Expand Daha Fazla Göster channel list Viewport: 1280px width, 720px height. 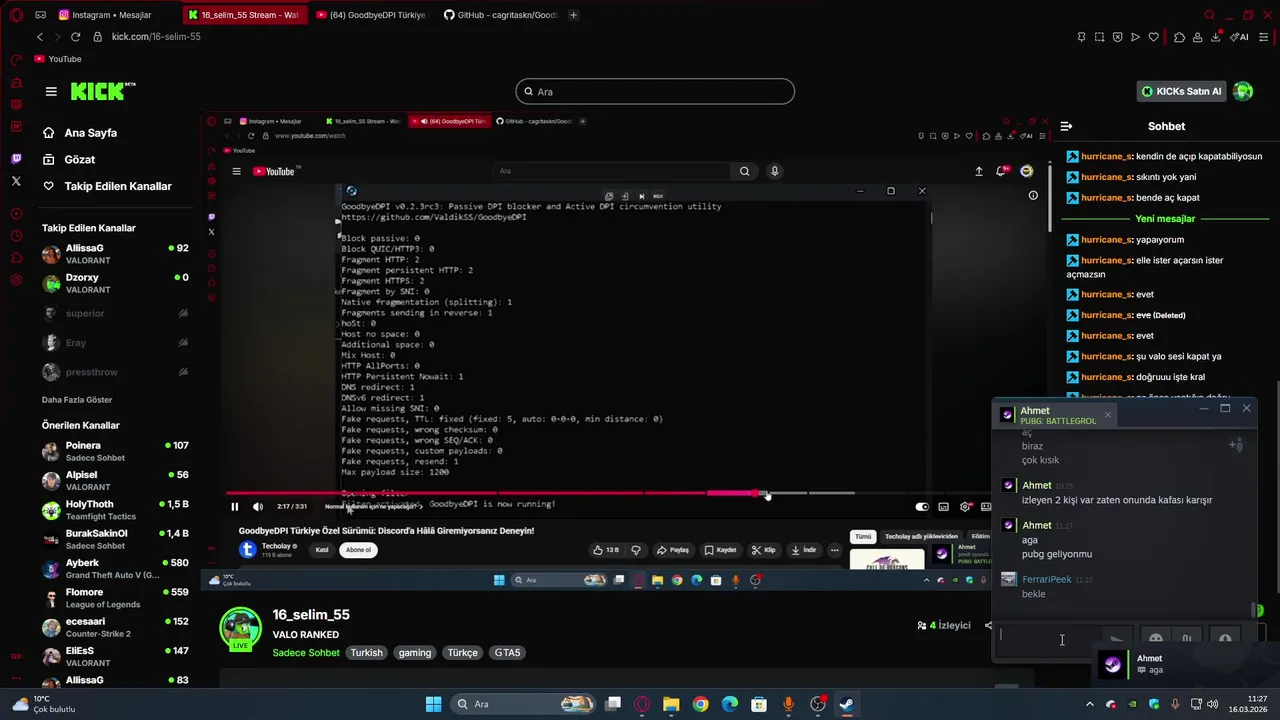pos(77,400)
